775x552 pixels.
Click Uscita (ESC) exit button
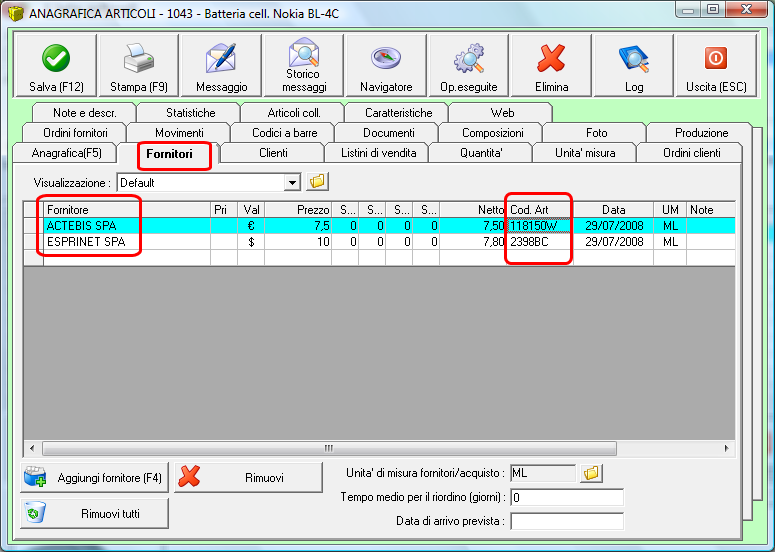[716, 65]
